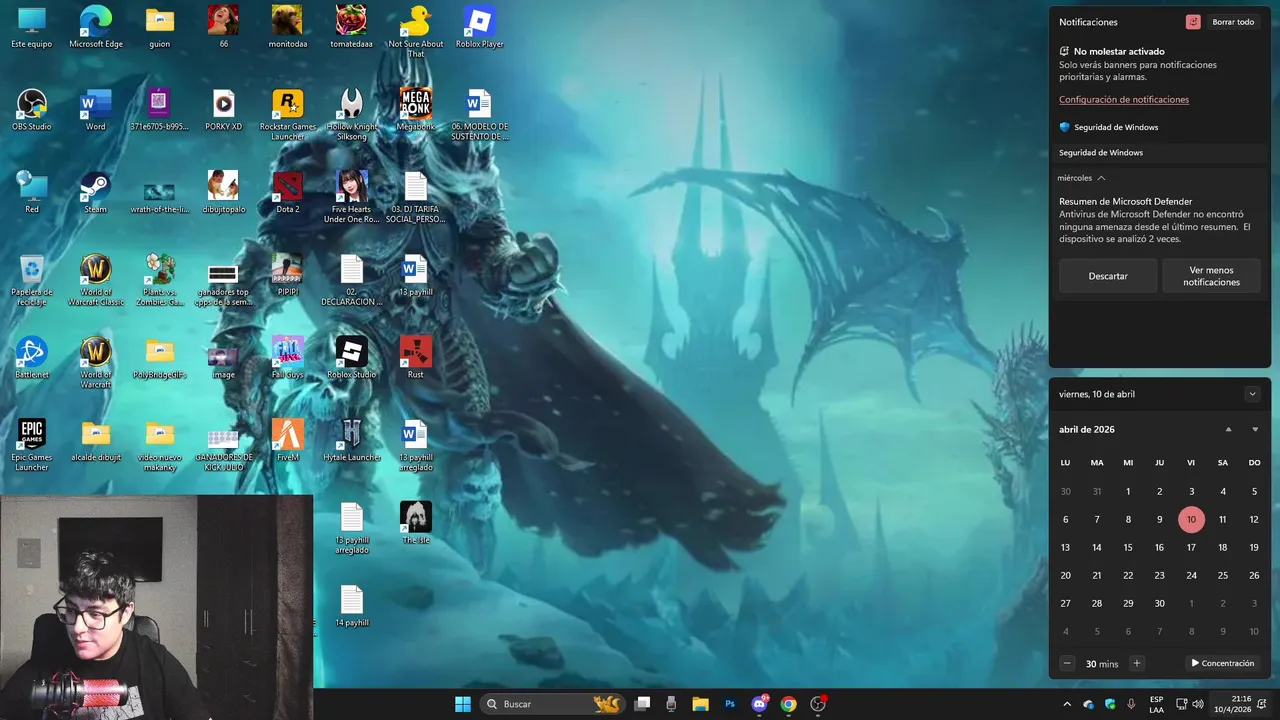Select the Five Hearts Under One Roof icon
The width and height of the screenshot is (1280, 720).
point(352,197)
